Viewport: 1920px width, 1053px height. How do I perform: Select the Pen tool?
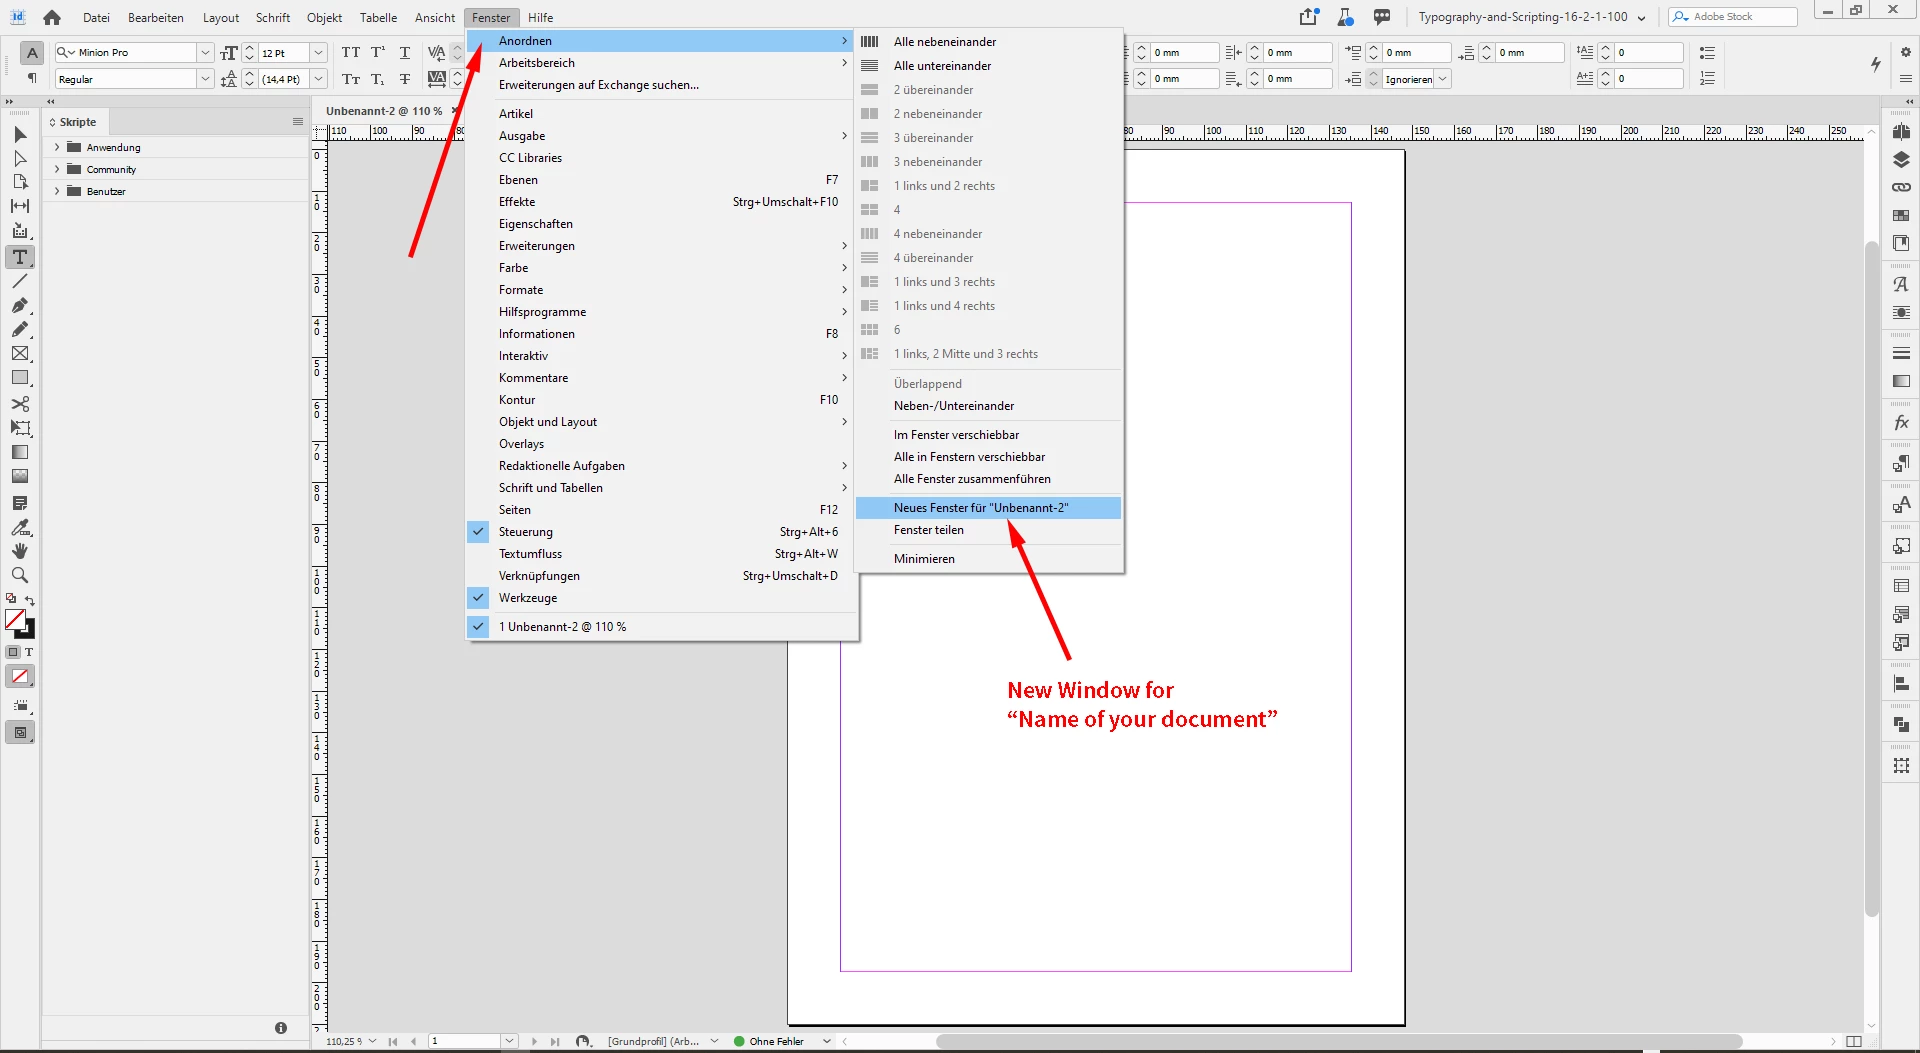[20, 305]
